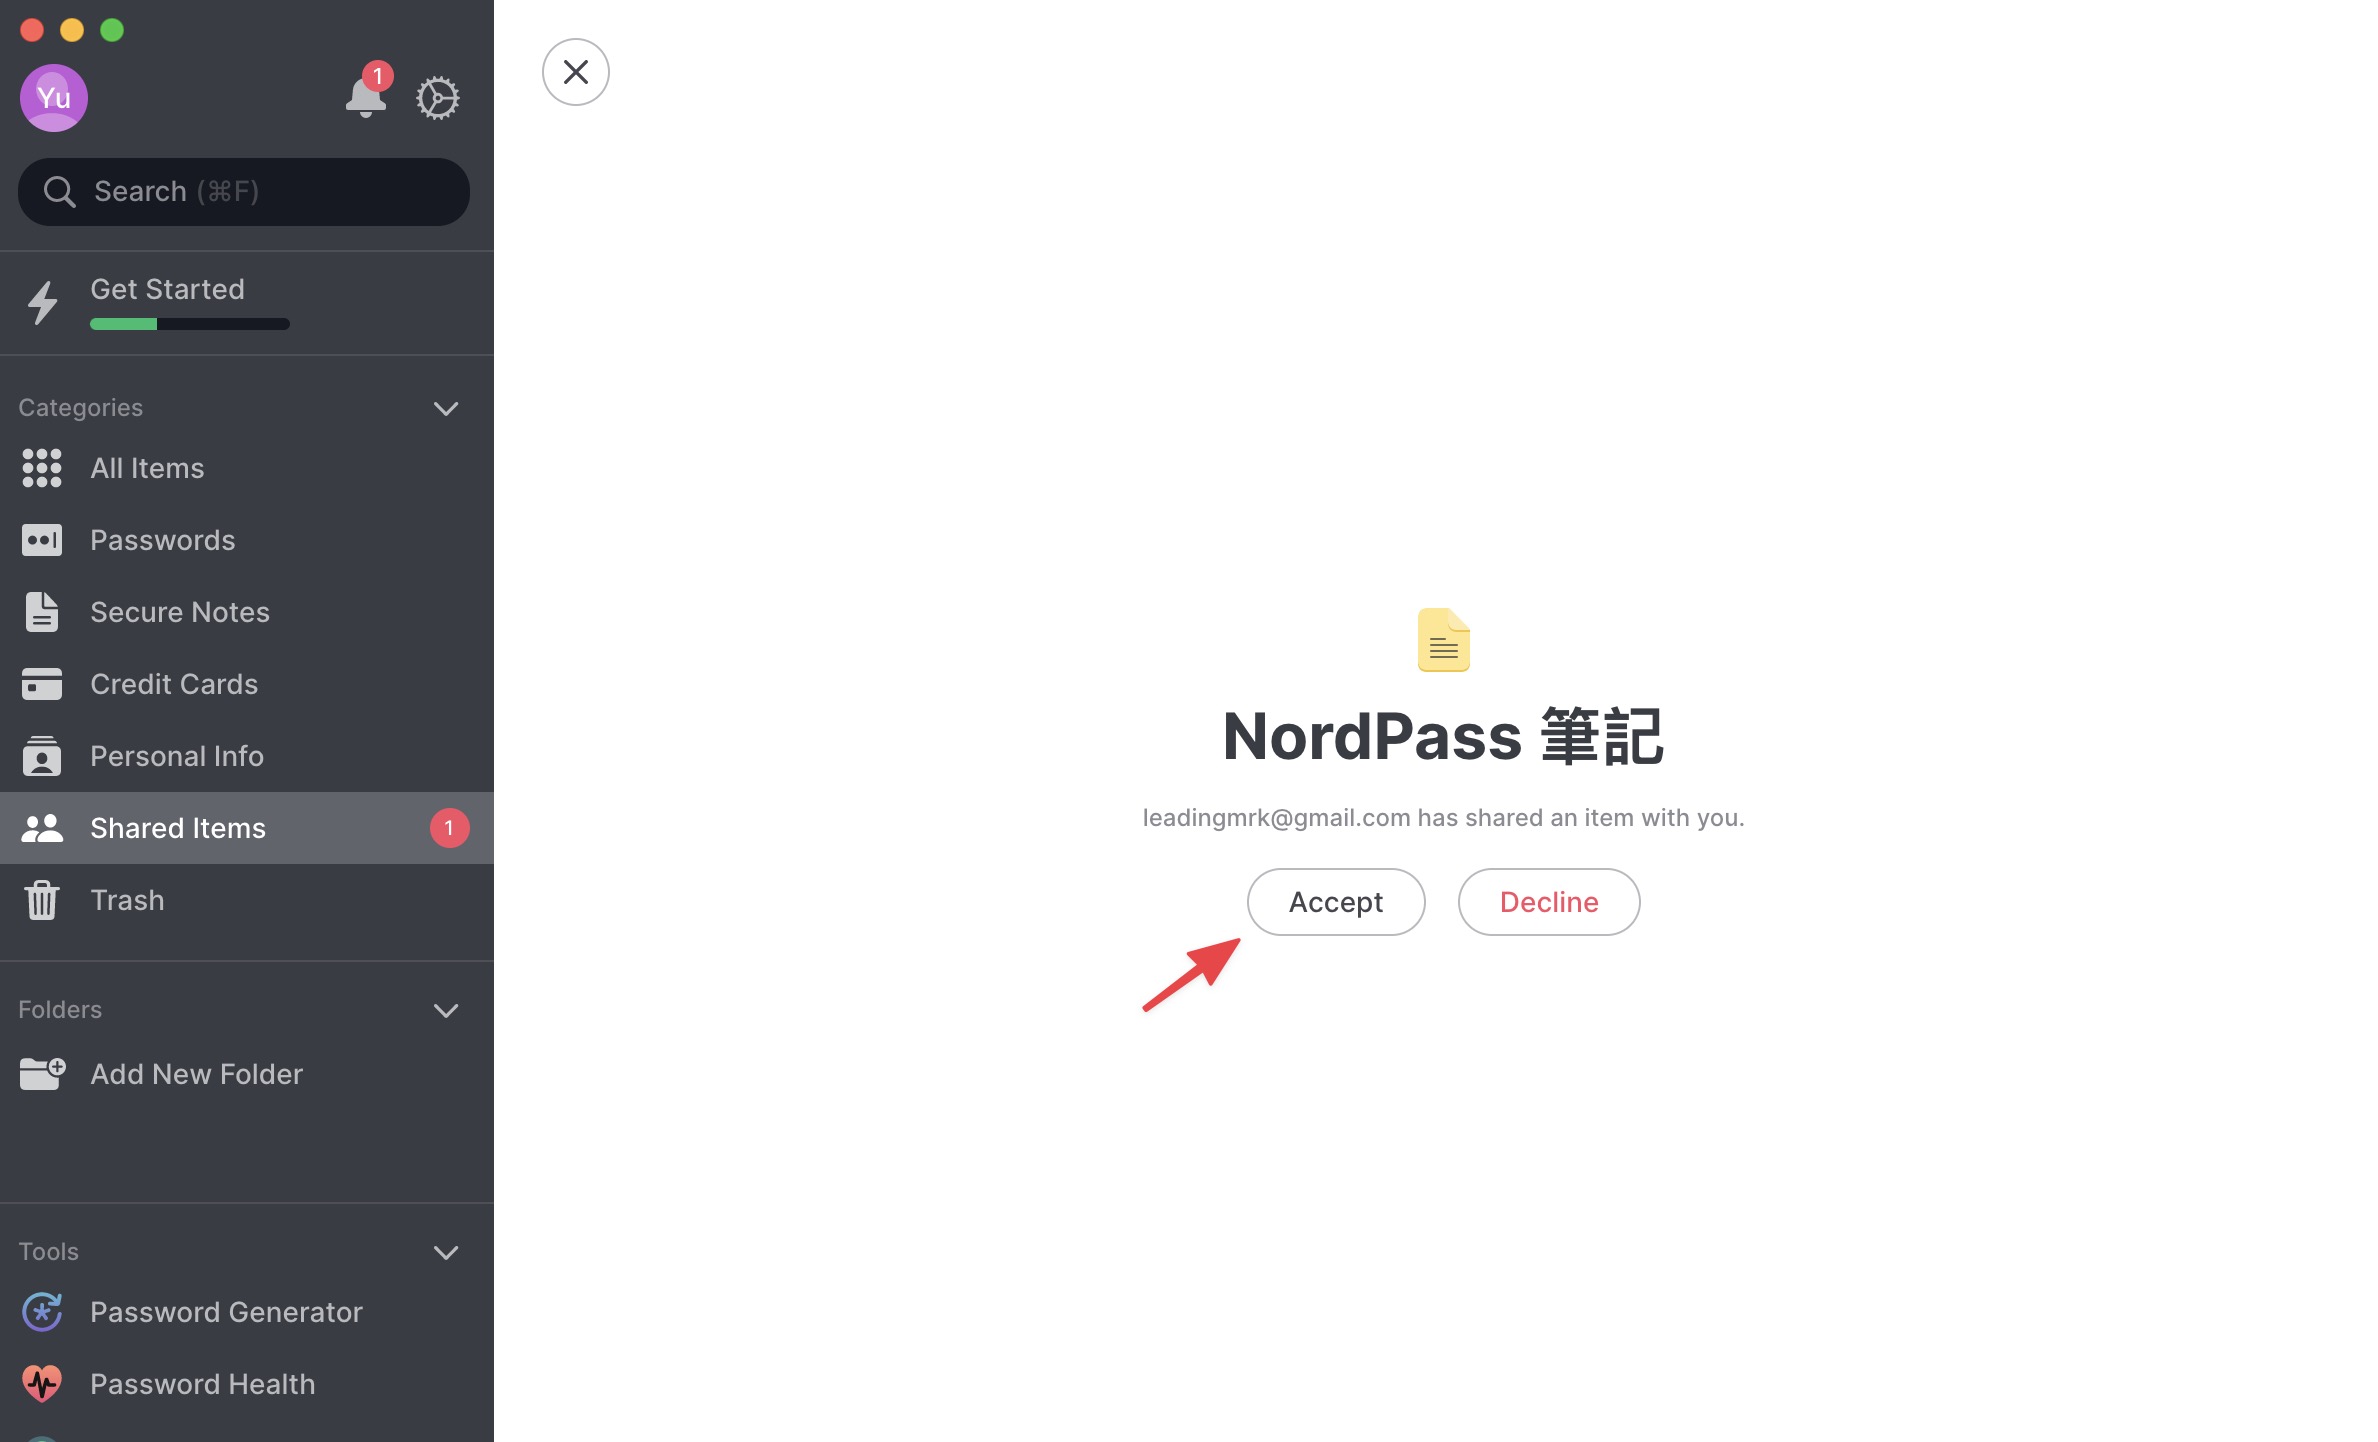Screen dimensions: 2378x1442
Task: Click the Password Generator icon
Action: pyautogui.click(x=42, y=1312)
